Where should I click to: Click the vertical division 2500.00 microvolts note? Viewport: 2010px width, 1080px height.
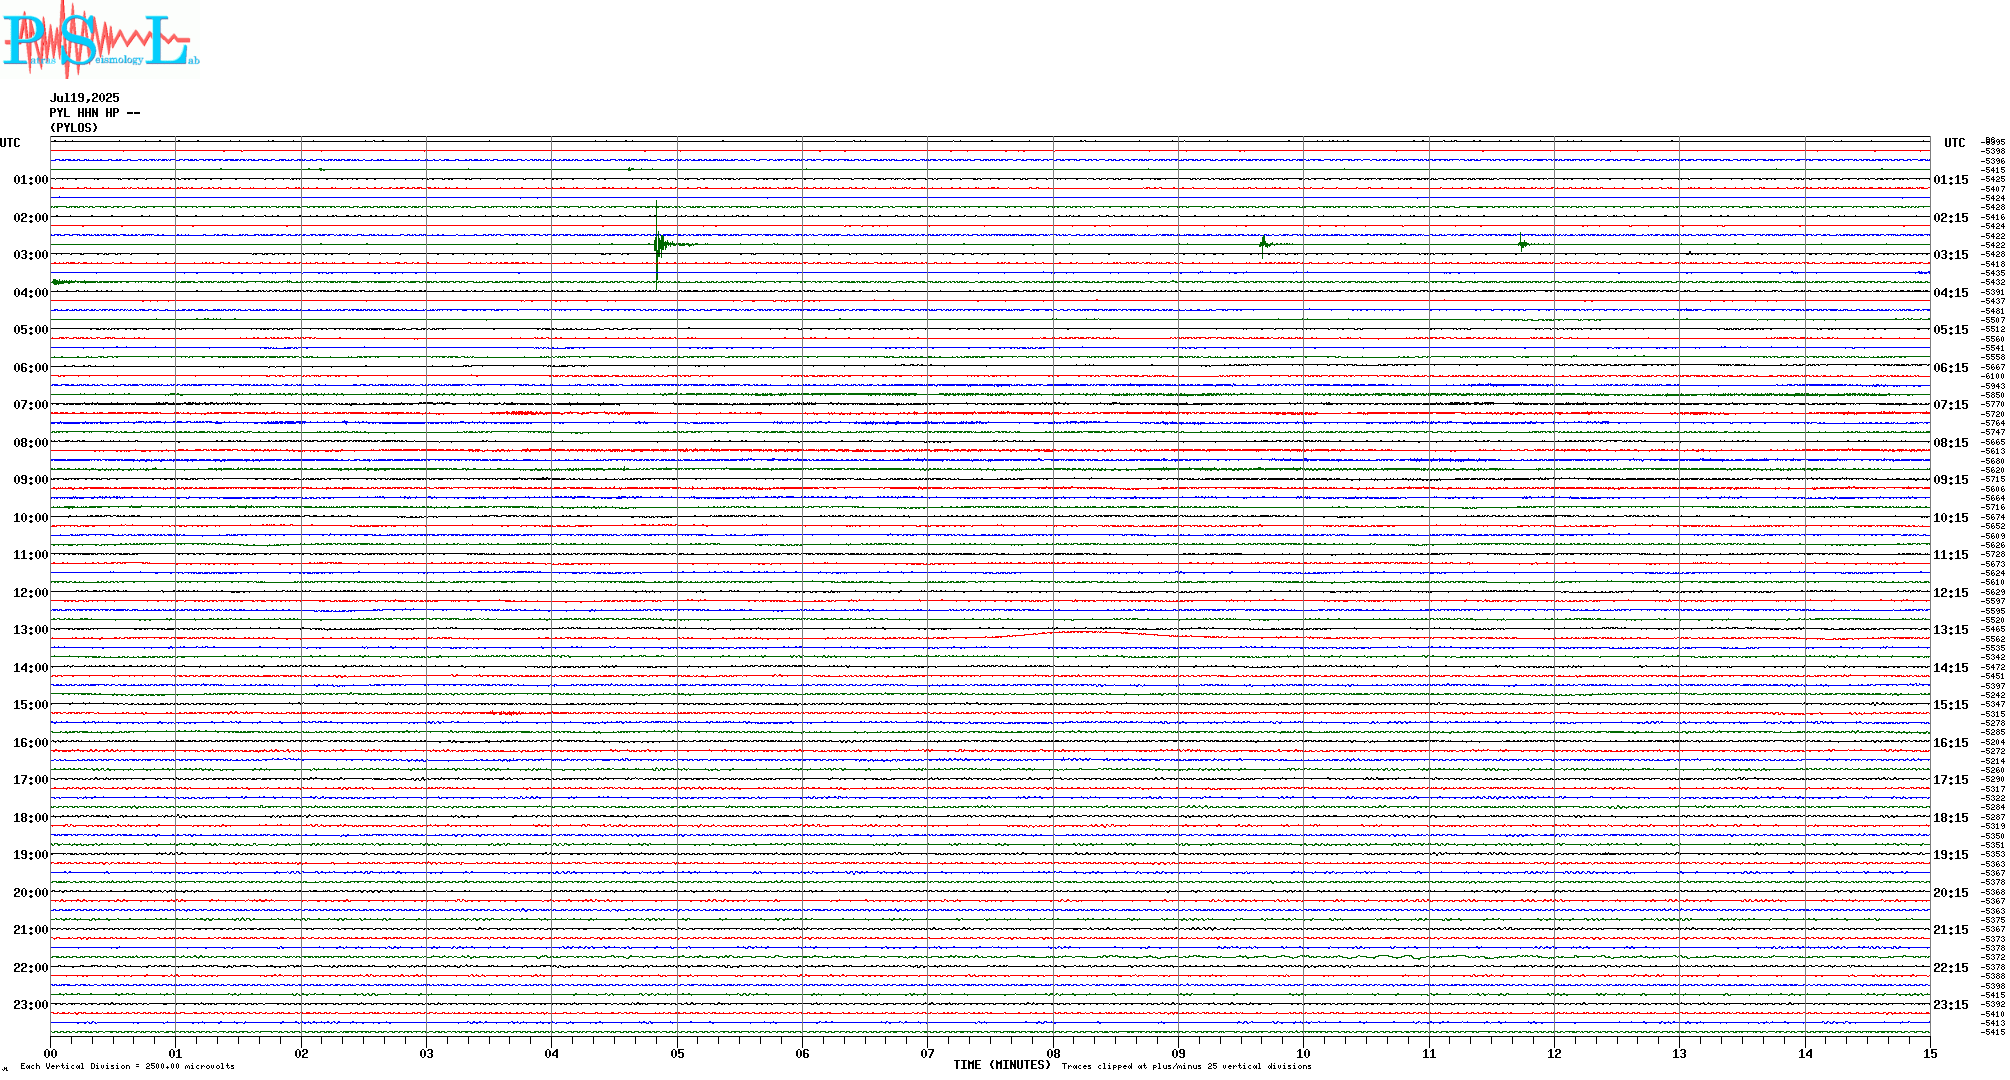(x=127, y=1066)
